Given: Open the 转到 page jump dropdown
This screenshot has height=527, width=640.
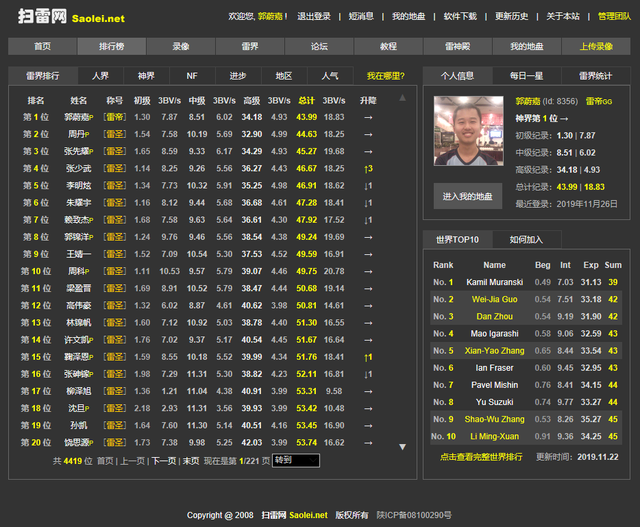Looking at the screenshot, I should [296, 460].
